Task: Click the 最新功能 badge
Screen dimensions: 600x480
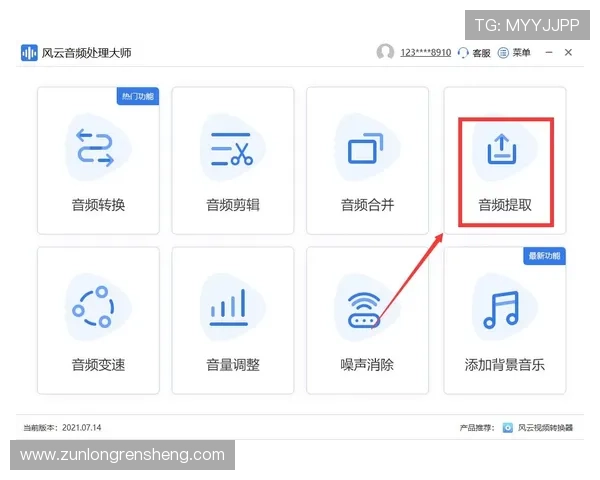Action: pyautogui.click(x=544, y=256)
